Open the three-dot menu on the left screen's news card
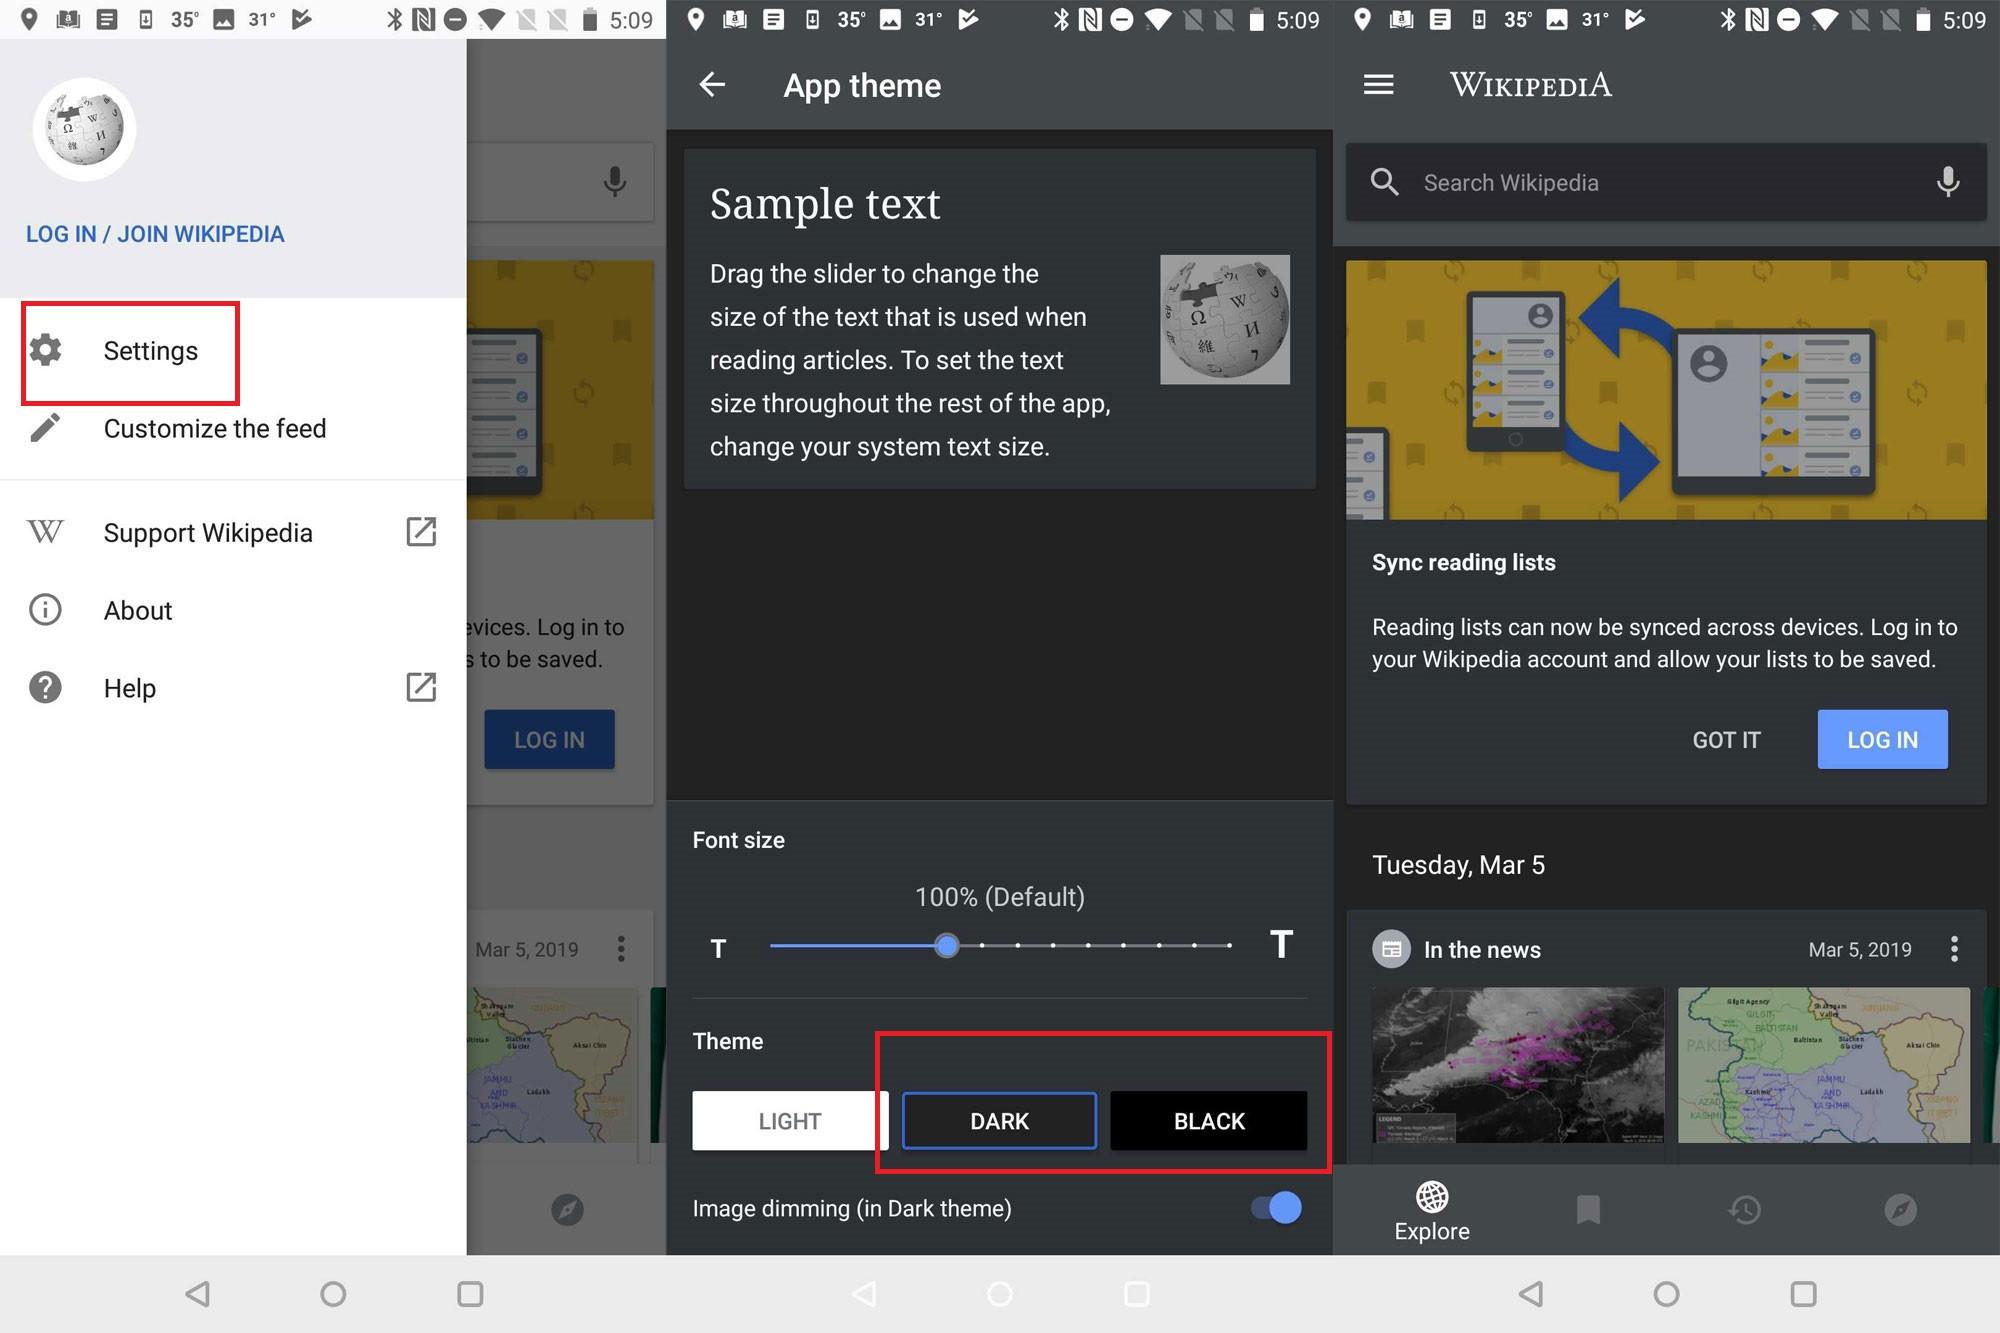 coord(621,949)
